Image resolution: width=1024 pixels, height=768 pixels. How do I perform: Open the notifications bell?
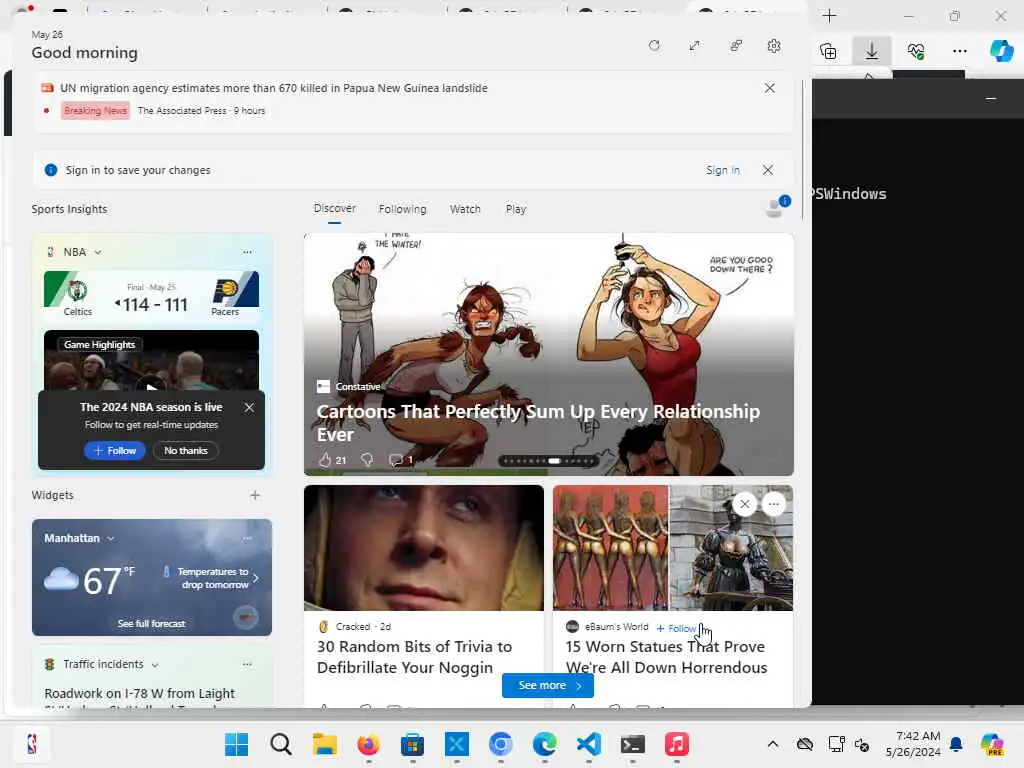956,744
